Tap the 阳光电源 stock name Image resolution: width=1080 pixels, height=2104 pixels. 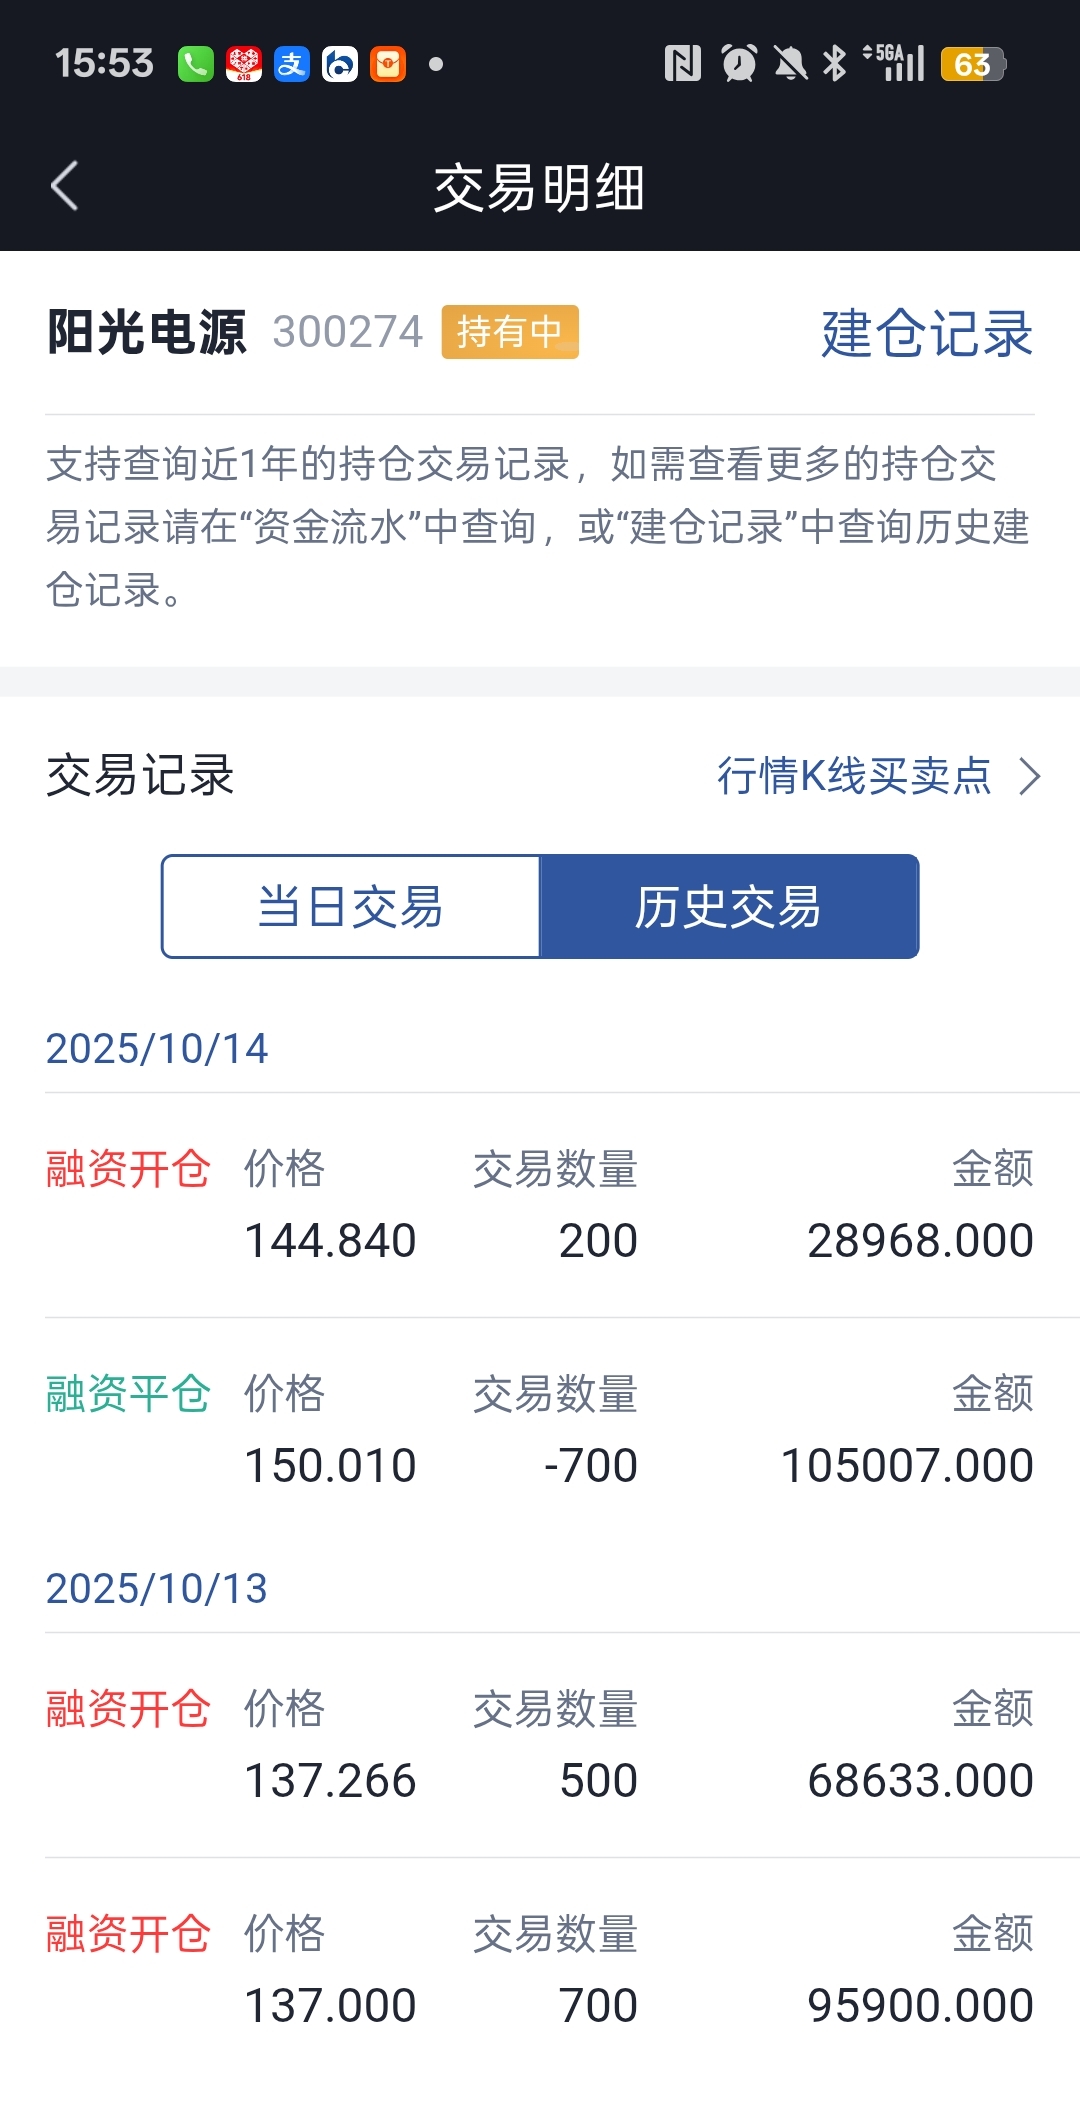click(x=147, y=332)
